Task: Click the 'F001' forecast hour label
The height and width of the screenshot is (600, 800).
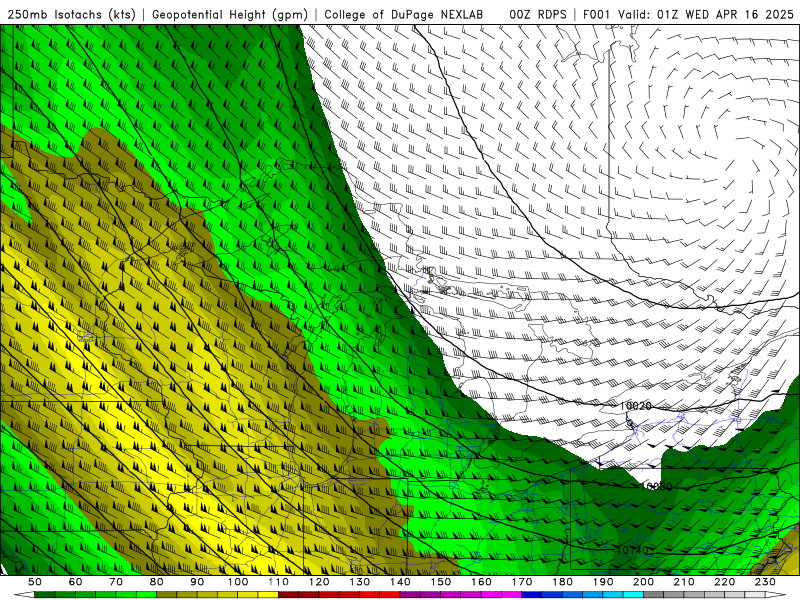Action: 597,14
